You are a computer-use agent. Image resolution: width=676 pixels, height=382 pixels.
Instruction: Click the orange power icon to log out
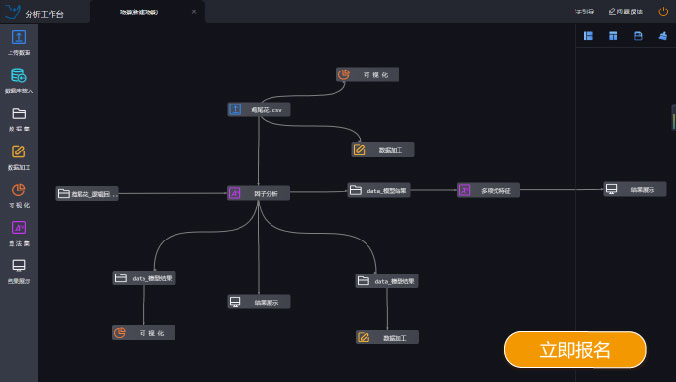tap(663, 12)
